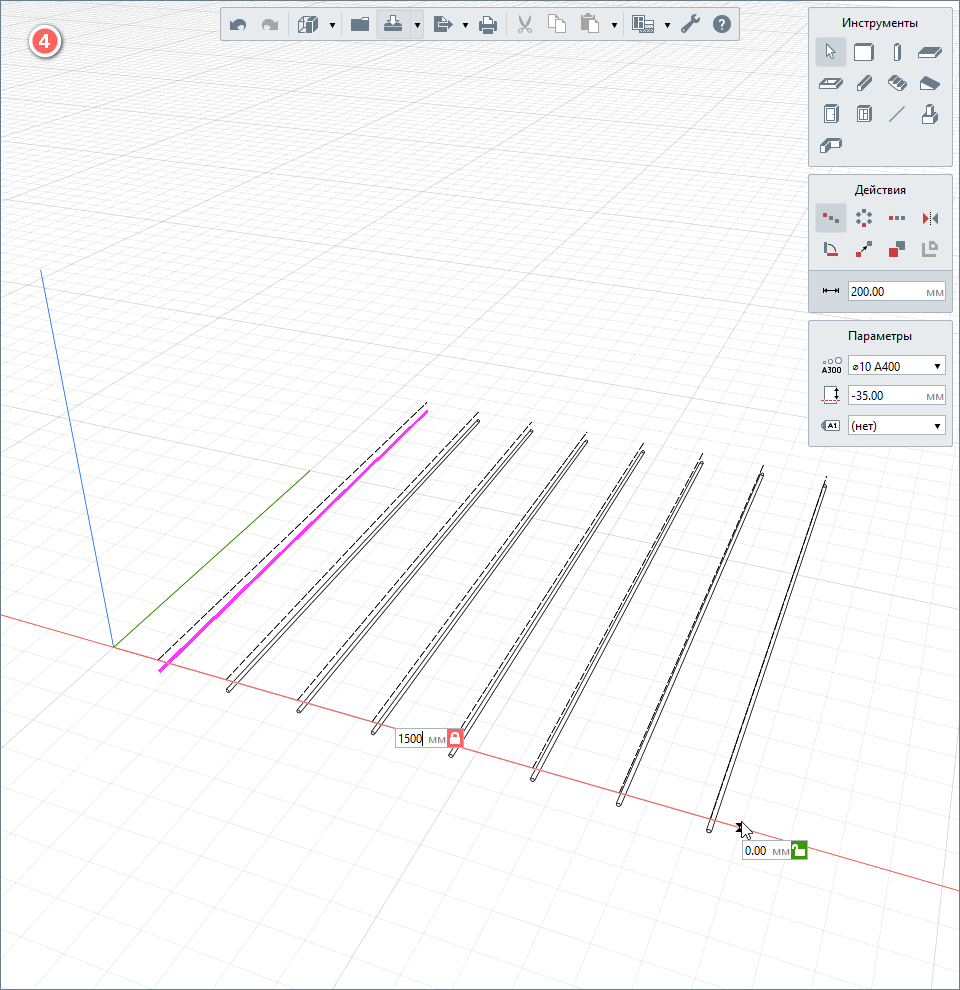
Task: Activate the copy-along-direction action
Action: (831, 218)
